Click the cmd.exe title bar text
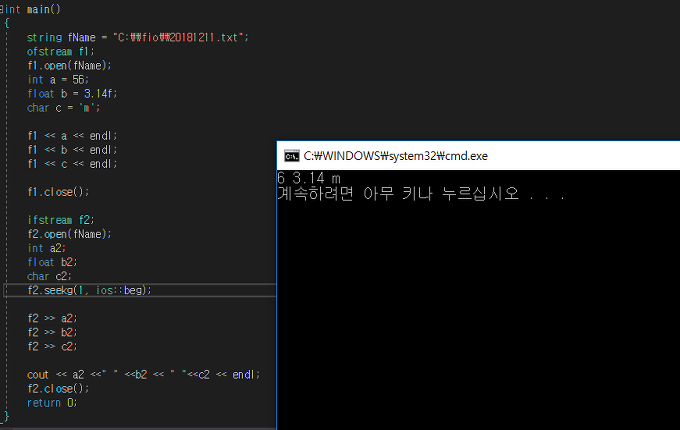This screenshot has width=680, height=430. tap(396, 156)
